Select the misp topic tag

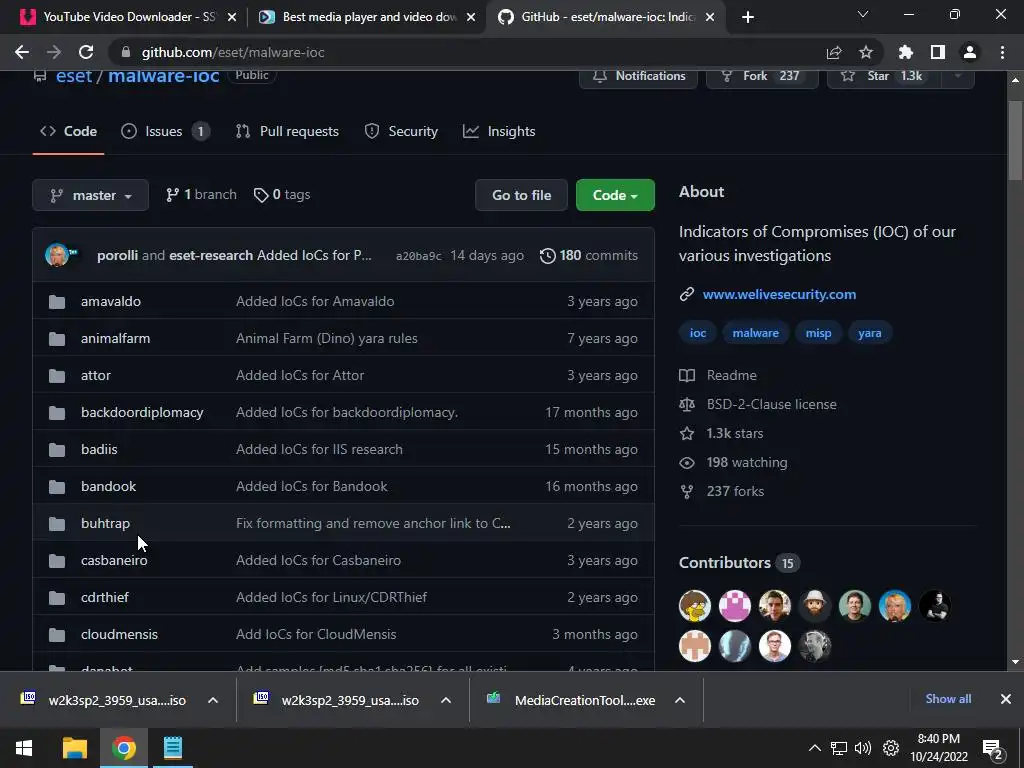pyautogui.click(x=818, y=333)
